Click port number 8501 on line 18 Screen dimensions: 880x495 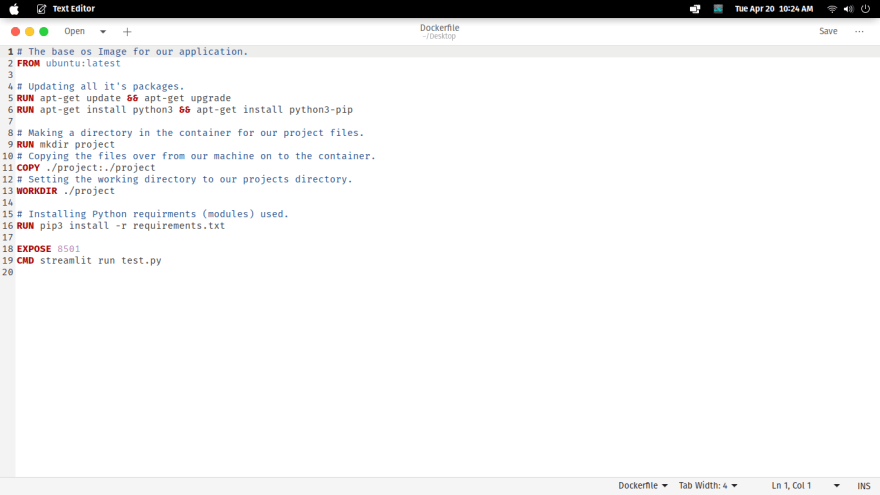tap(68, 249)
